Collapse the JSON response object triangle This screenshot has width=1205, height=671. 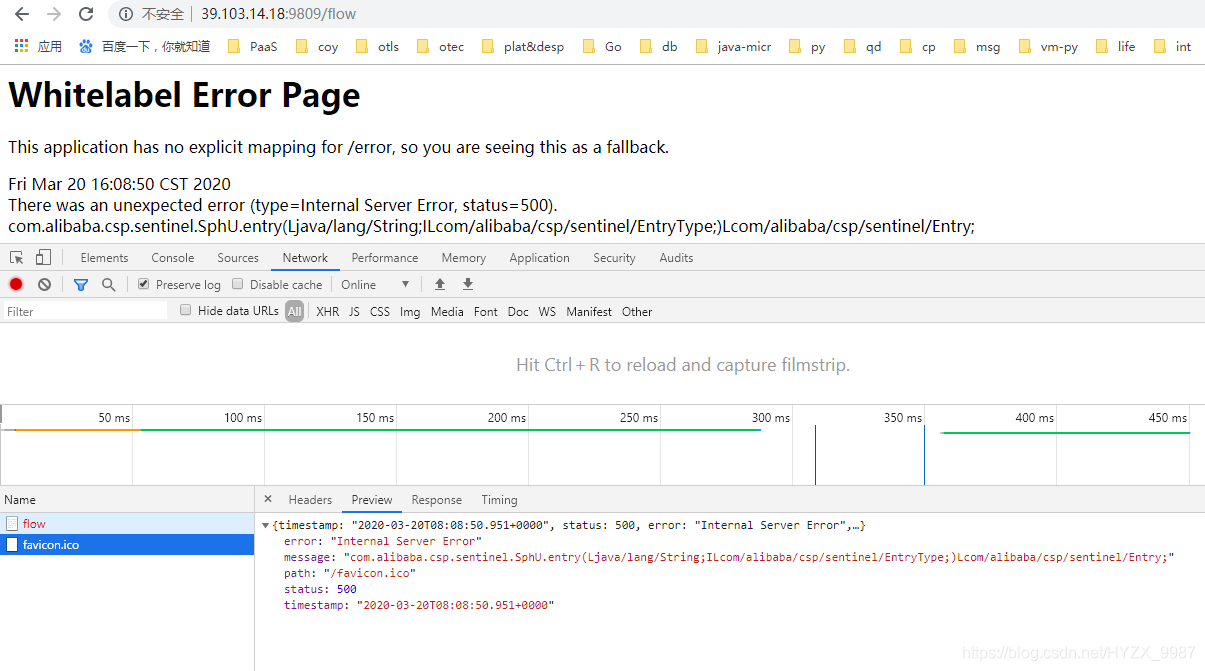(x=265, y=524)
